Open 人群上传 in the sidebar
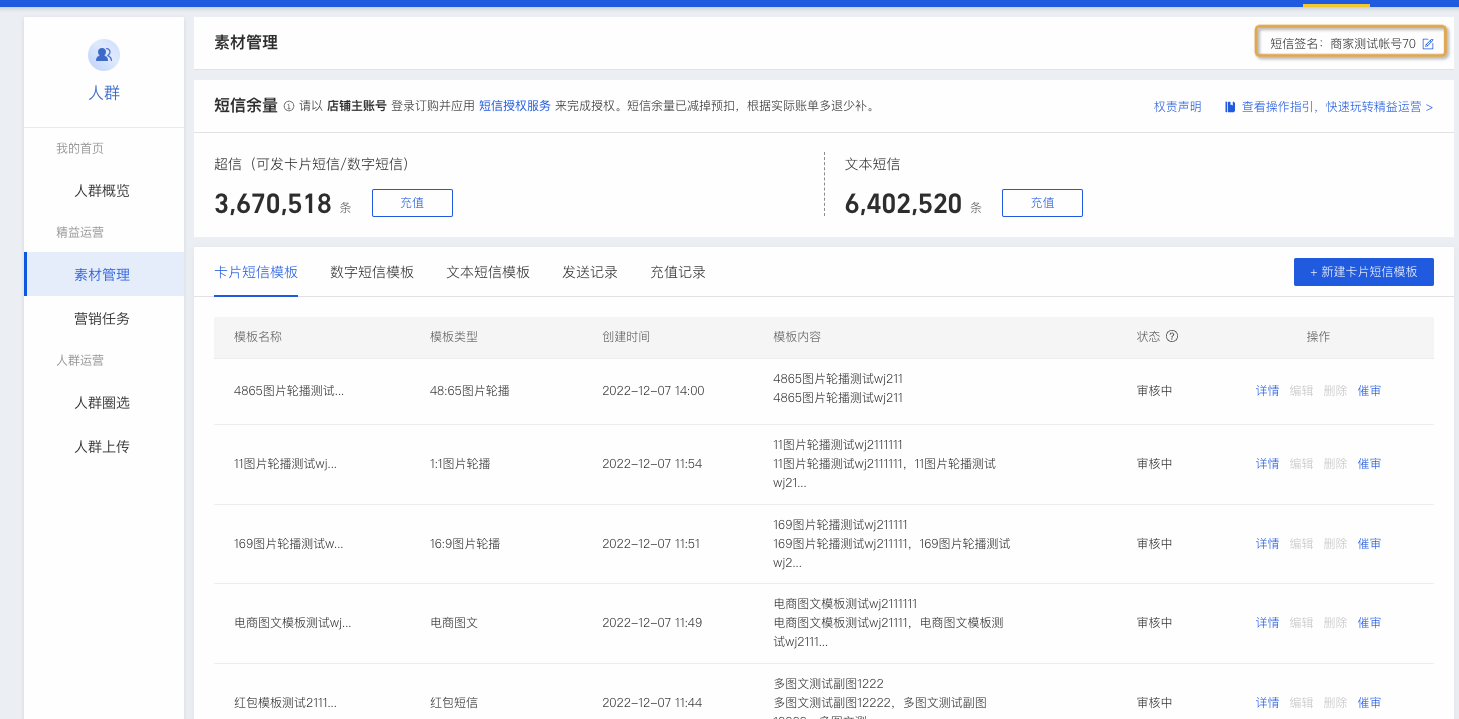Screen dimensions: 1459x719 click(102, 447)
